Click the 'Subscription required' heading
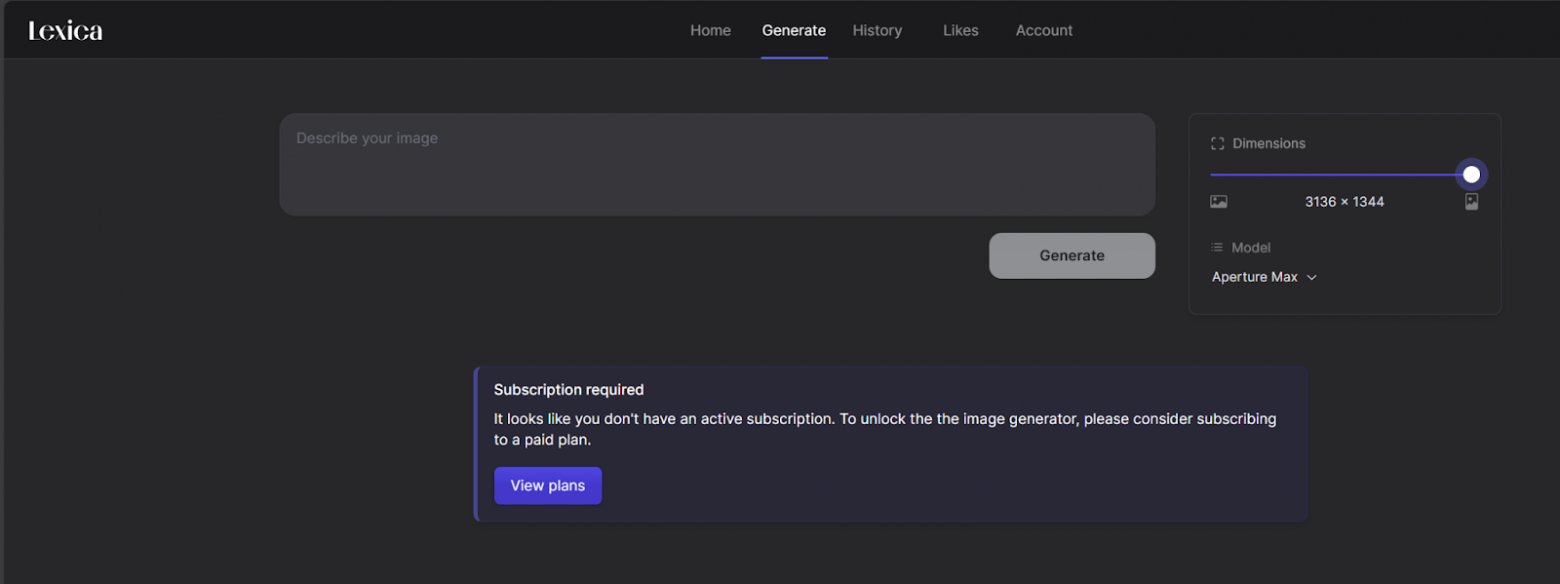The image size is (1560, 584). click(x=568, y=390)
